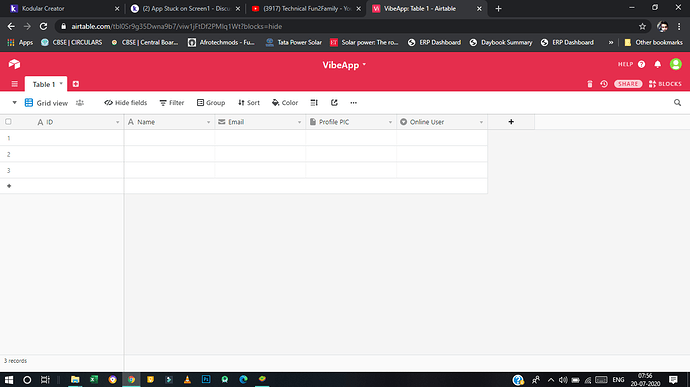The height and width of the screenshot is (387, 690).
Task: Open the Filter menu
Action: pos(172,103)
